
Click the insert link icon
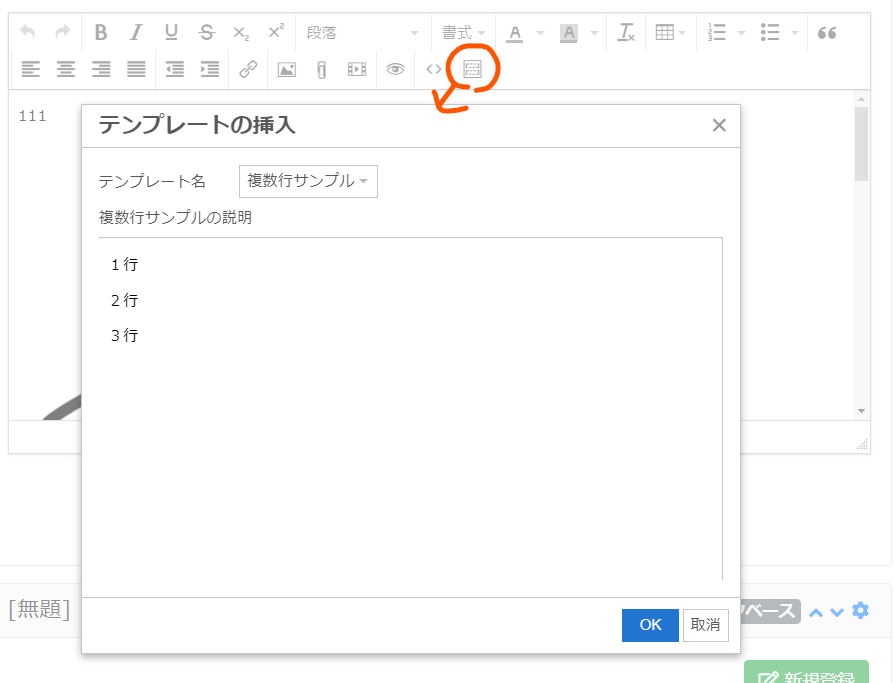[248, 69]
